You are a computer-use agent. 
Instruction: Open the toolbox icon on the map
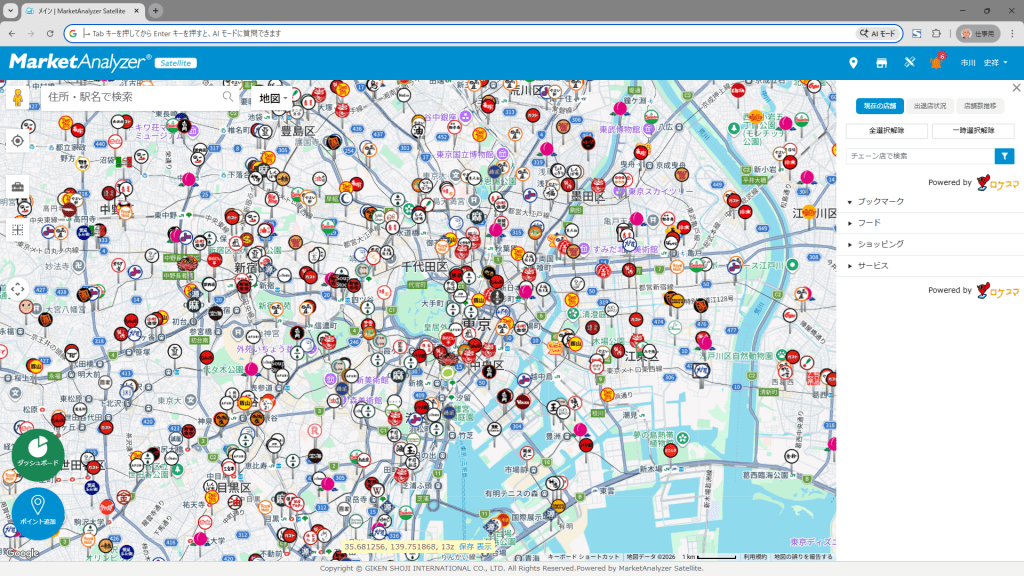[18, 186]
